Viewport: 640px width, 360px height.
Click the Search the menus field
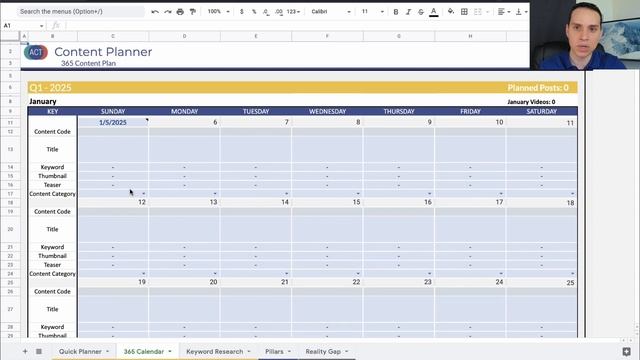coord(80,11)
